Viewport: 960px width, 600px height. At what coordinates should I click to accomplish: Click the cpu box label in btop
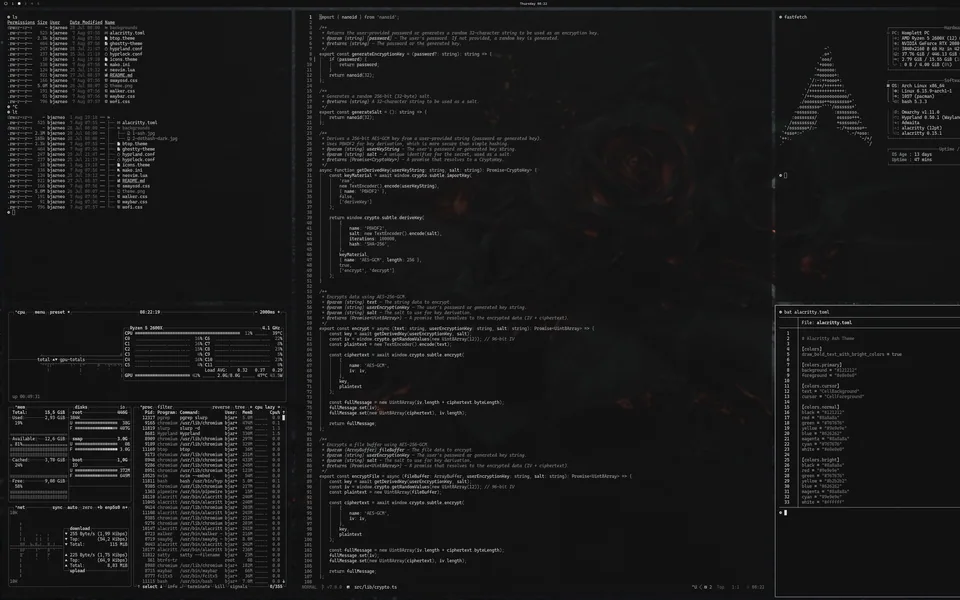click(21, 312)
